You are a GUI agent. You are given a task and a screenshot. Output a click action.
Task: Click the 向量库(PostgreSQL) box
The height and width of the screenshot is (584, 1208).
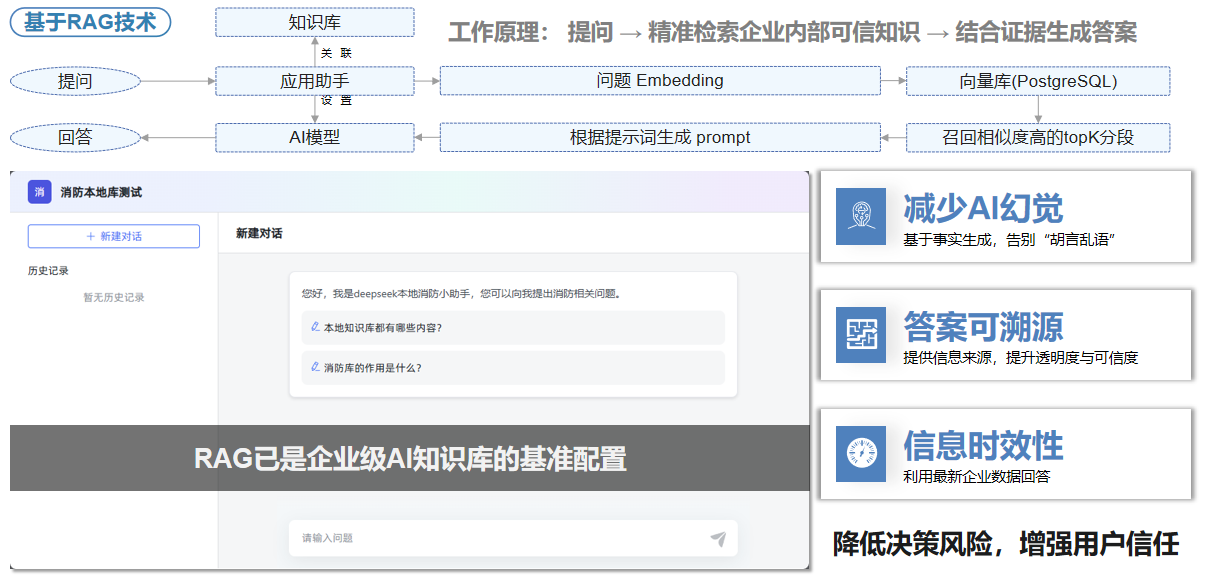tap(1038, 81)
